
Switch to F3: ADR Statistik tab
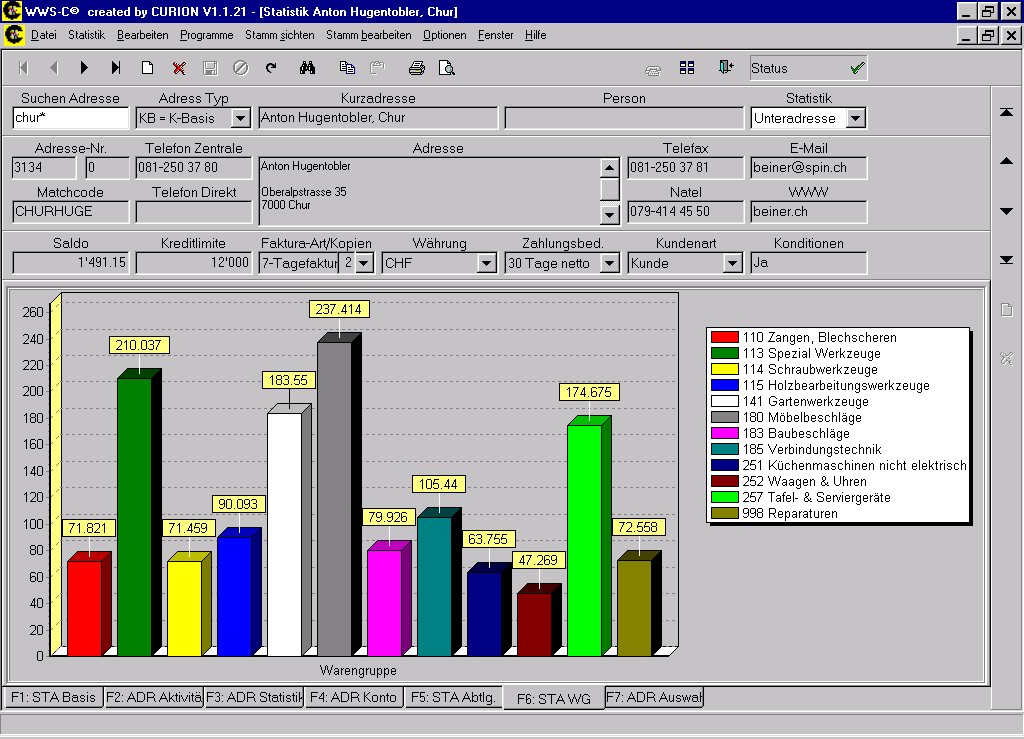254,697
